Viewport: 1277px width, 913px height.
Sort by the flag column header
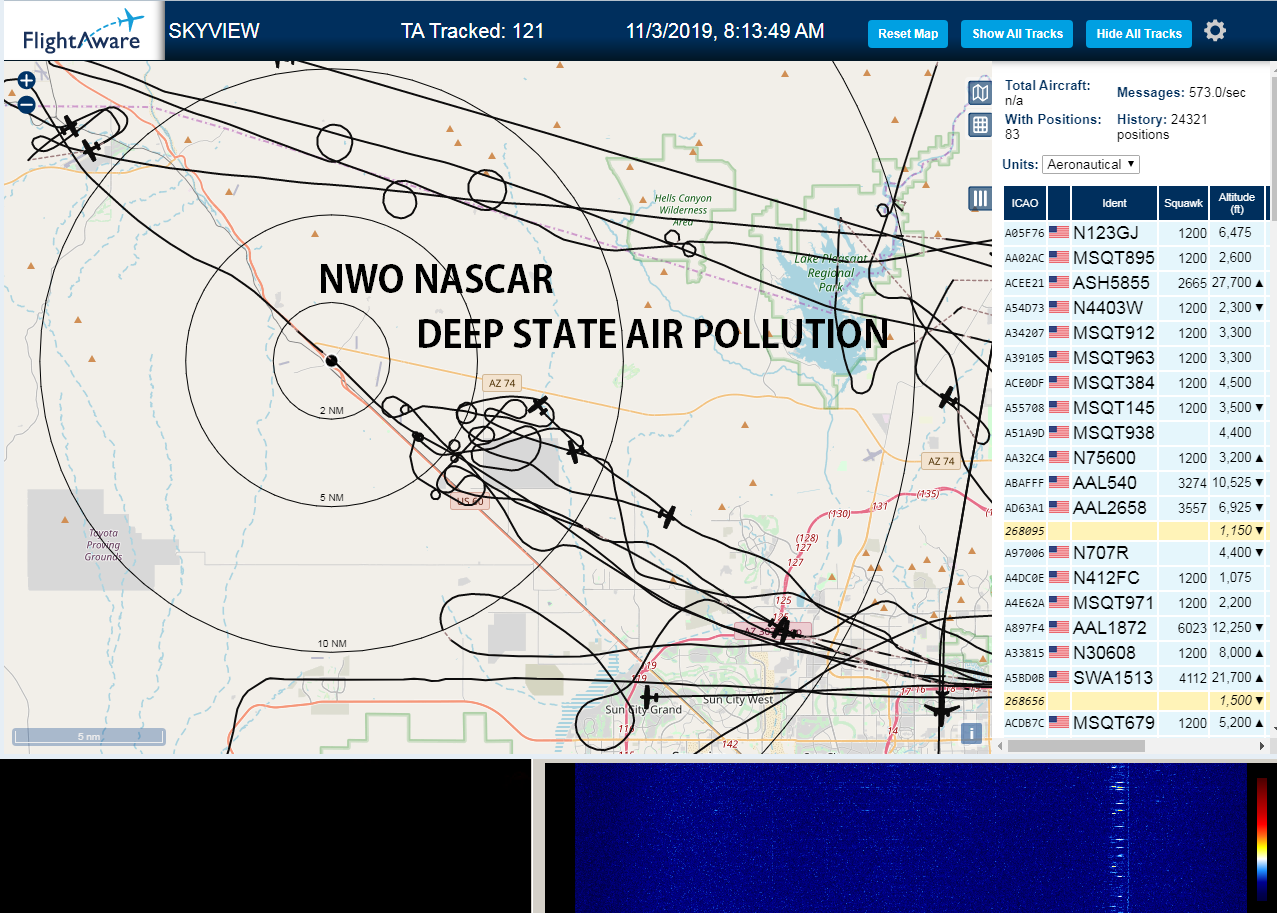1059,203
